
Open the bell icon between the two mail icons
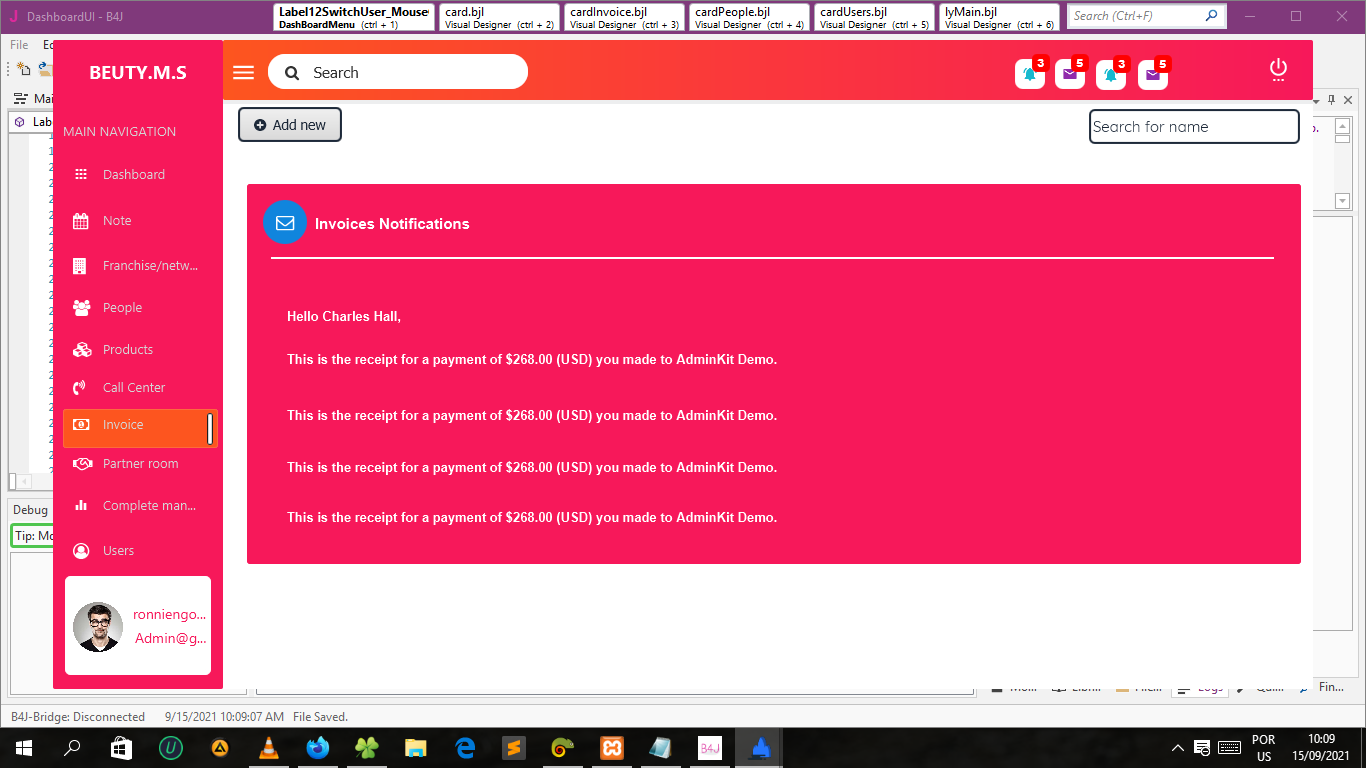pos(1111,74)
